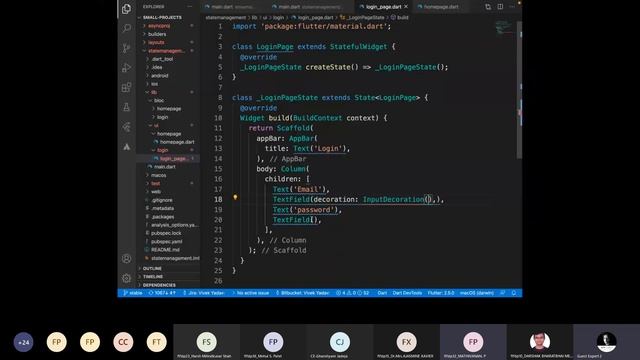Collapse the SMALL-PROJECTS root folder
The image size is (640, 360).
(162, 18)
